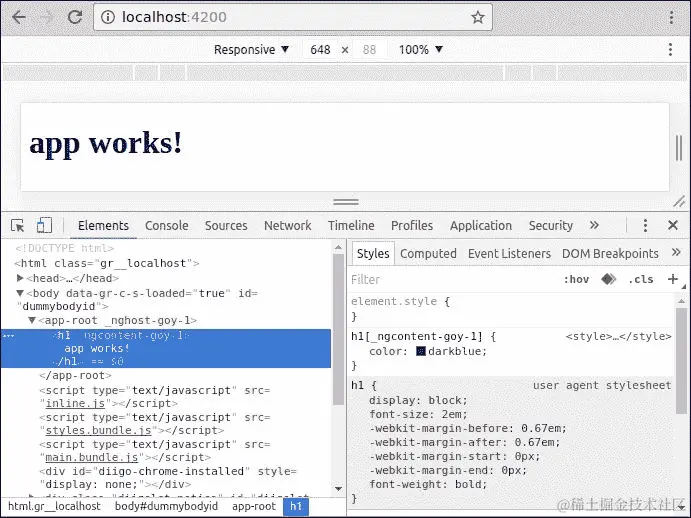Screen dimensions: 691x518
Task: Click the site info icon in address bar
Action: click(x=108, y=17)
